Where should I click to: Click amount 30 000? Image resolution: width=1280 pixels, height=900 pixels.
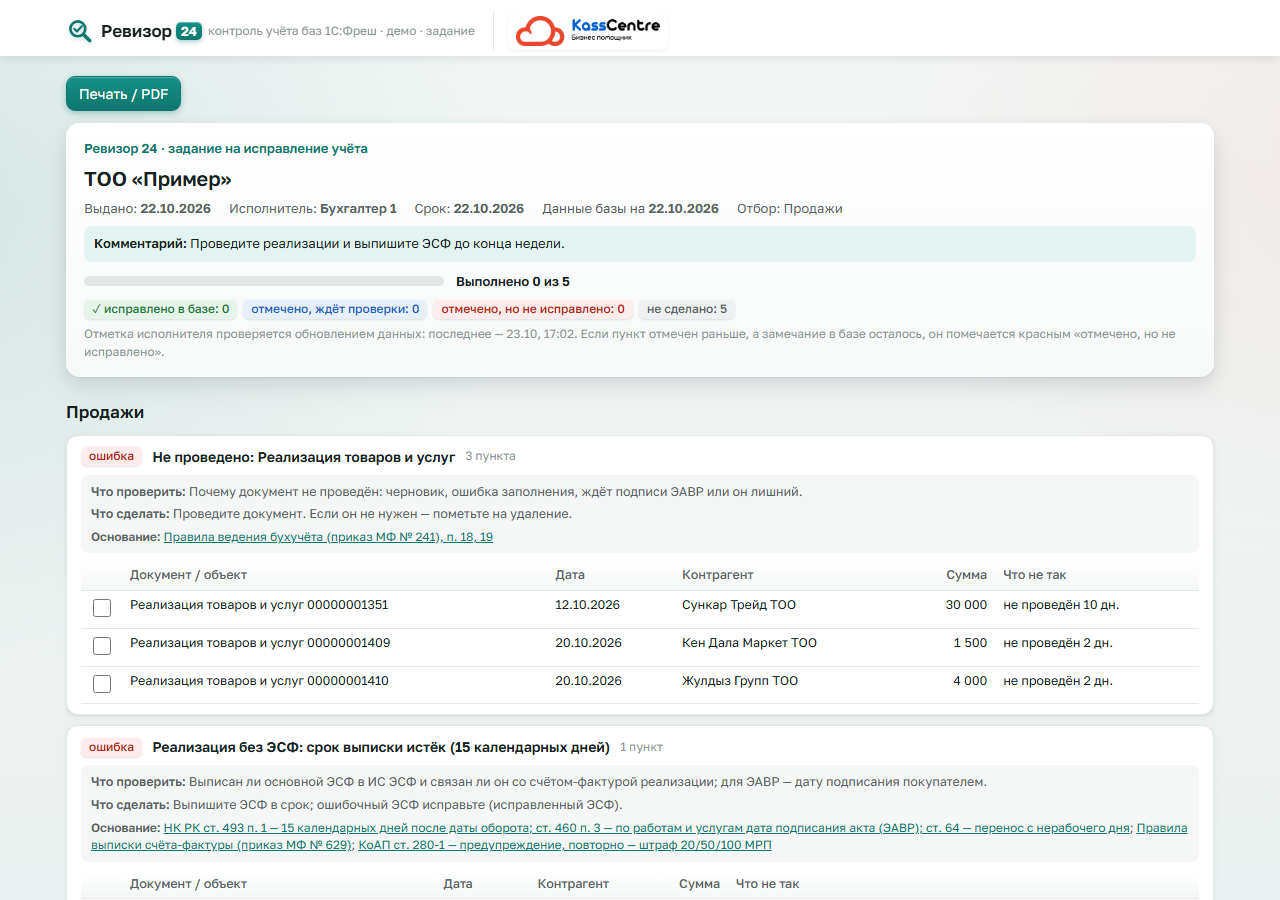(966, 605)
